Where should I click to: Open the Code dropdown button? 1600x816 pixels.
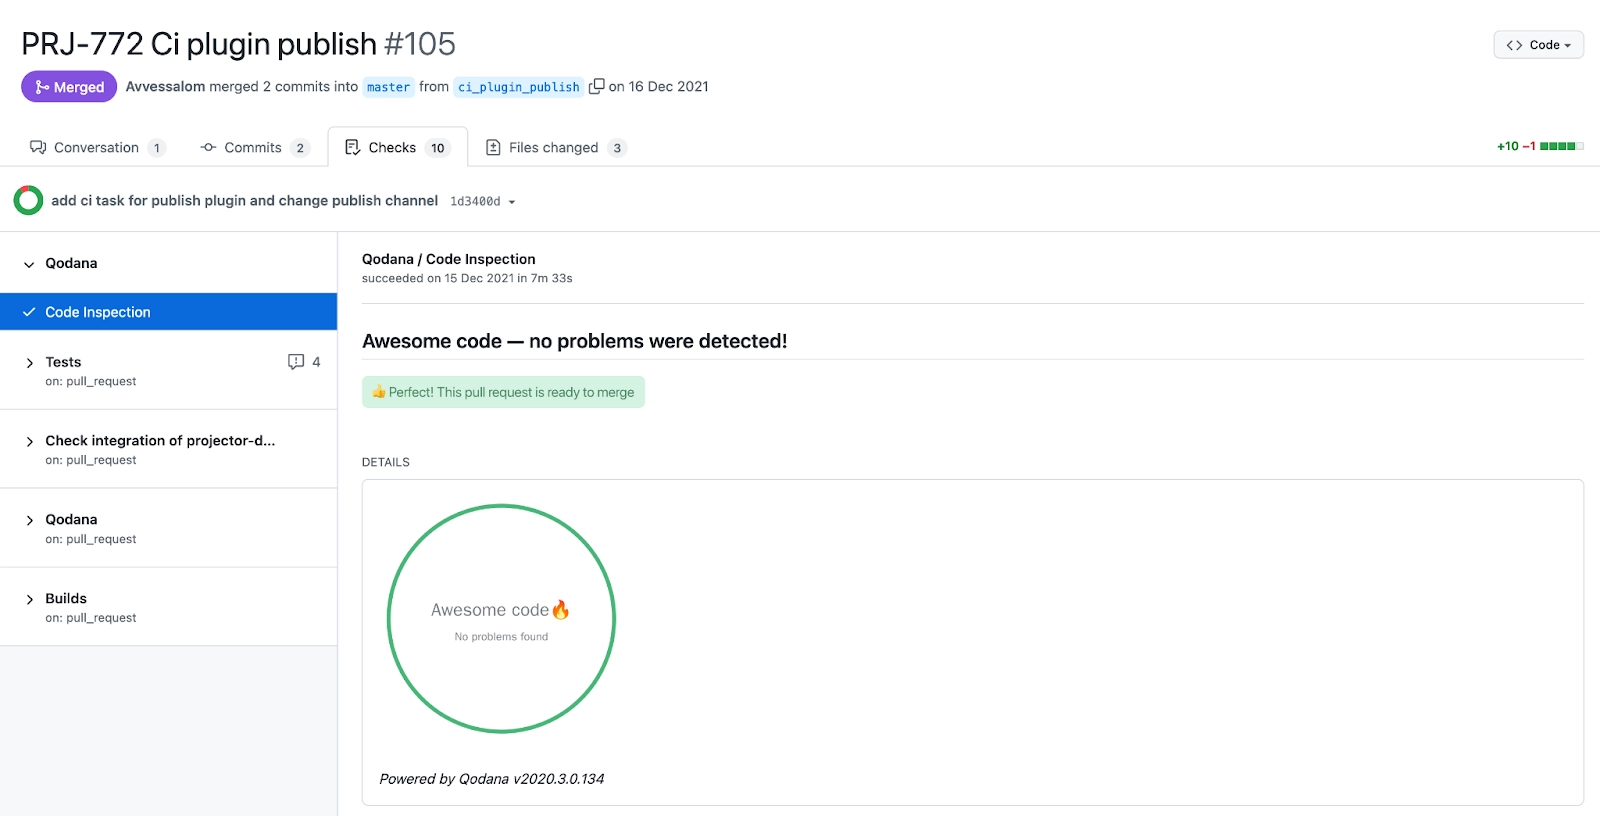point(1537,45)
